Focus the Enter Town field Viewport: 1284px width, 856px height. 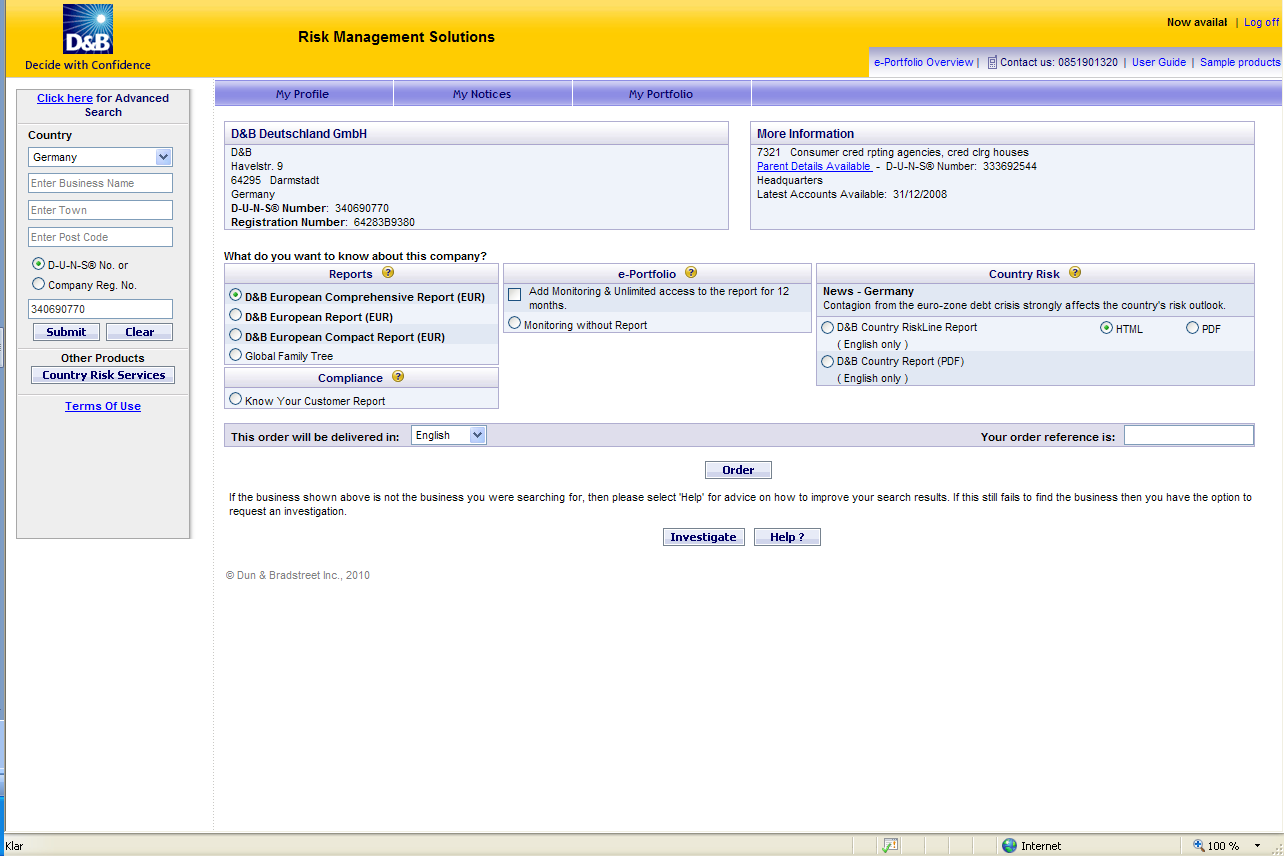coord(100,210)
